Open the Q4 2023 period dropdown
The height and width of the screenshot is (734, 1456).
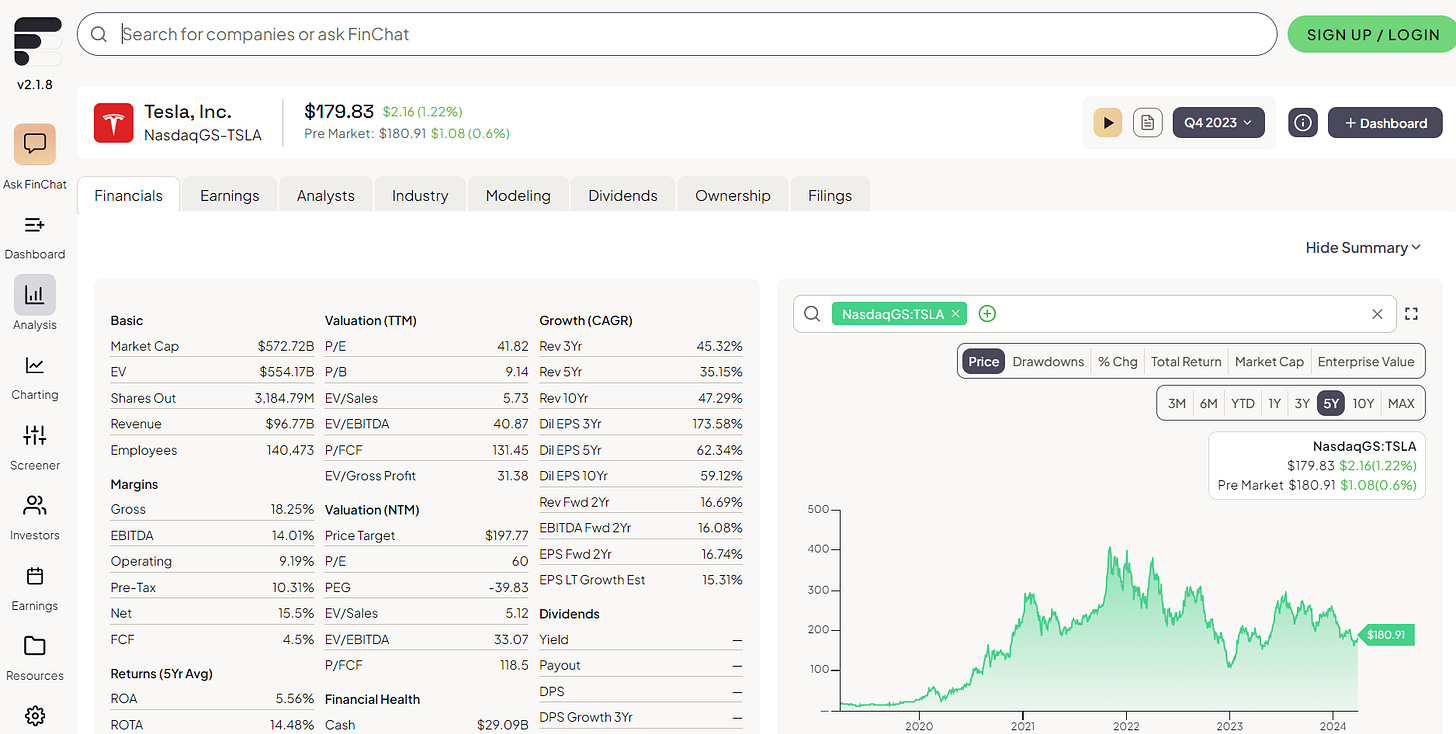pyautogui.click(x=1218, y=123)
